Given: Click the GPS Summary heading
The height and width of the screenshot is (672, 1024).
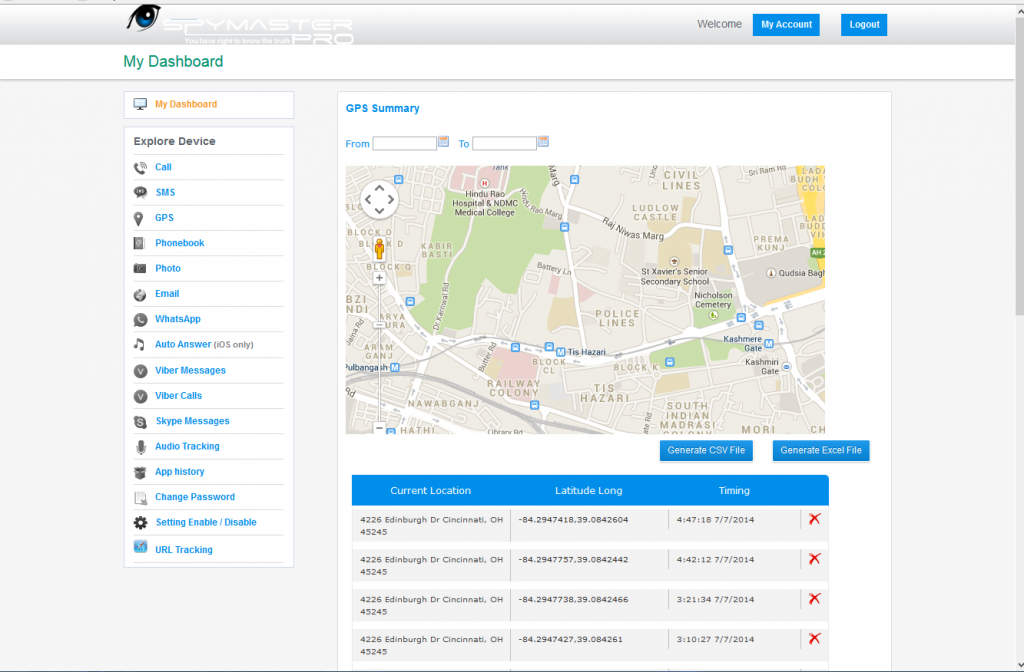Looking at the screenshot, I should coord(383,108).
